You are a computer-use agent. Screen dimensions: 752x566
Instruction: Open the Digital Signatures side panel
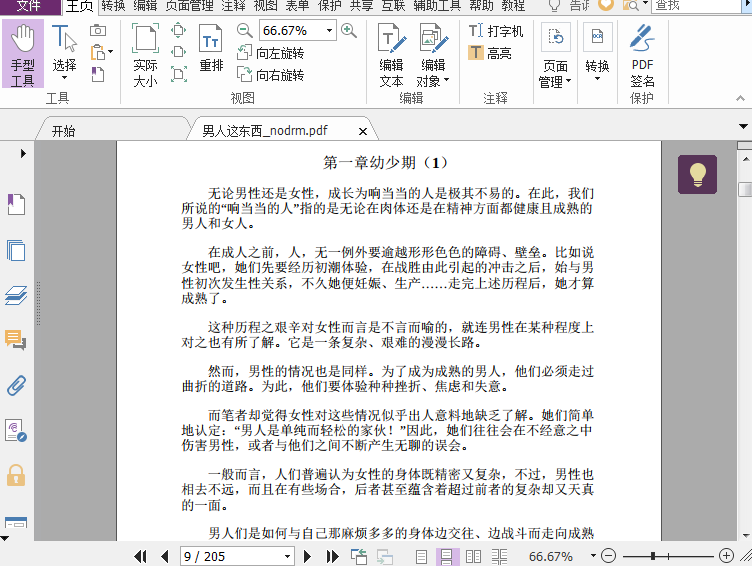click(16, 430)
